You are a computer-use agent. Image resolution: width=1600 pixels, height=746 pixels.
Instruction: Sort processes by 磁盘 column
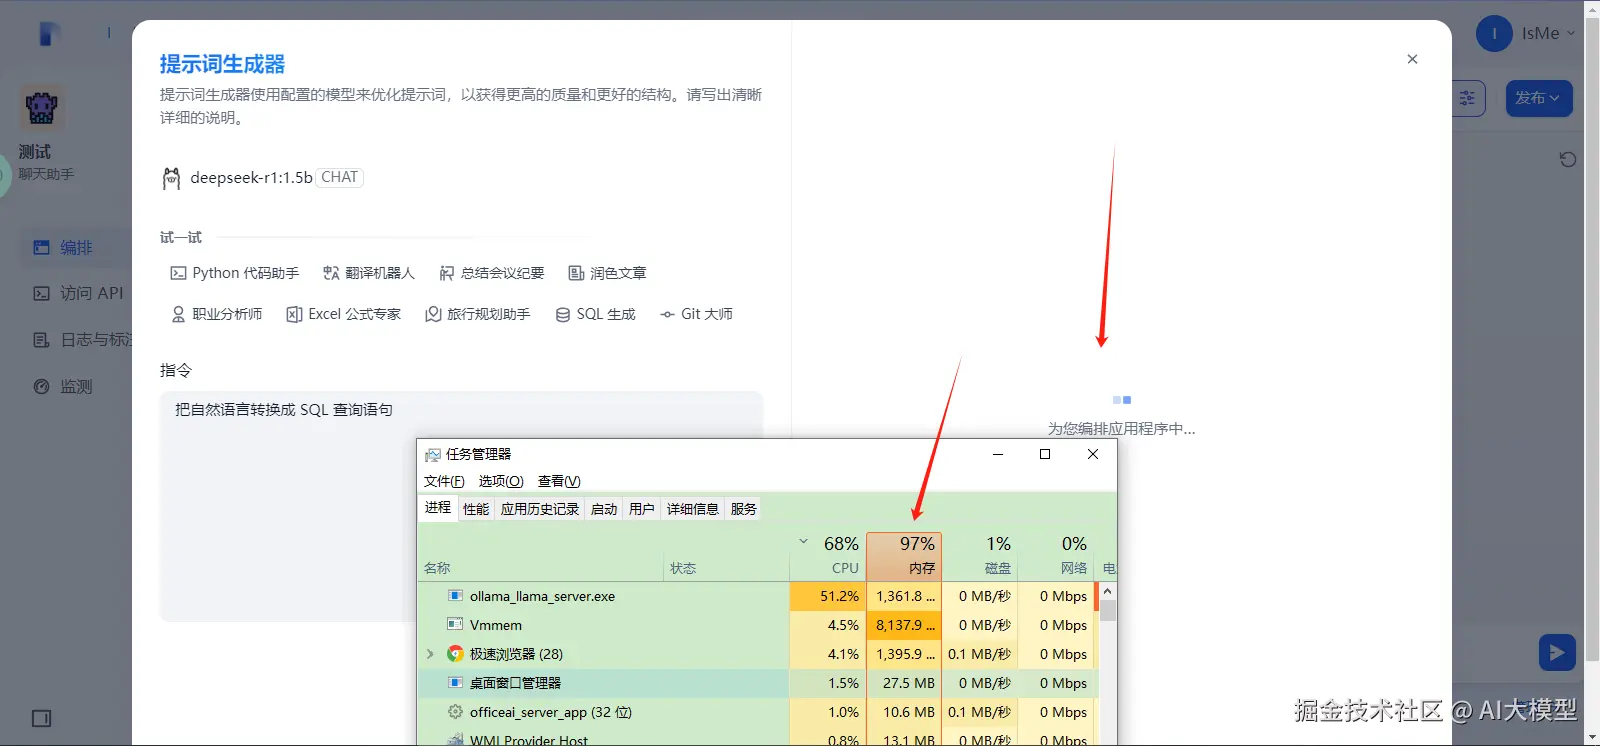(x=980, y=556)
